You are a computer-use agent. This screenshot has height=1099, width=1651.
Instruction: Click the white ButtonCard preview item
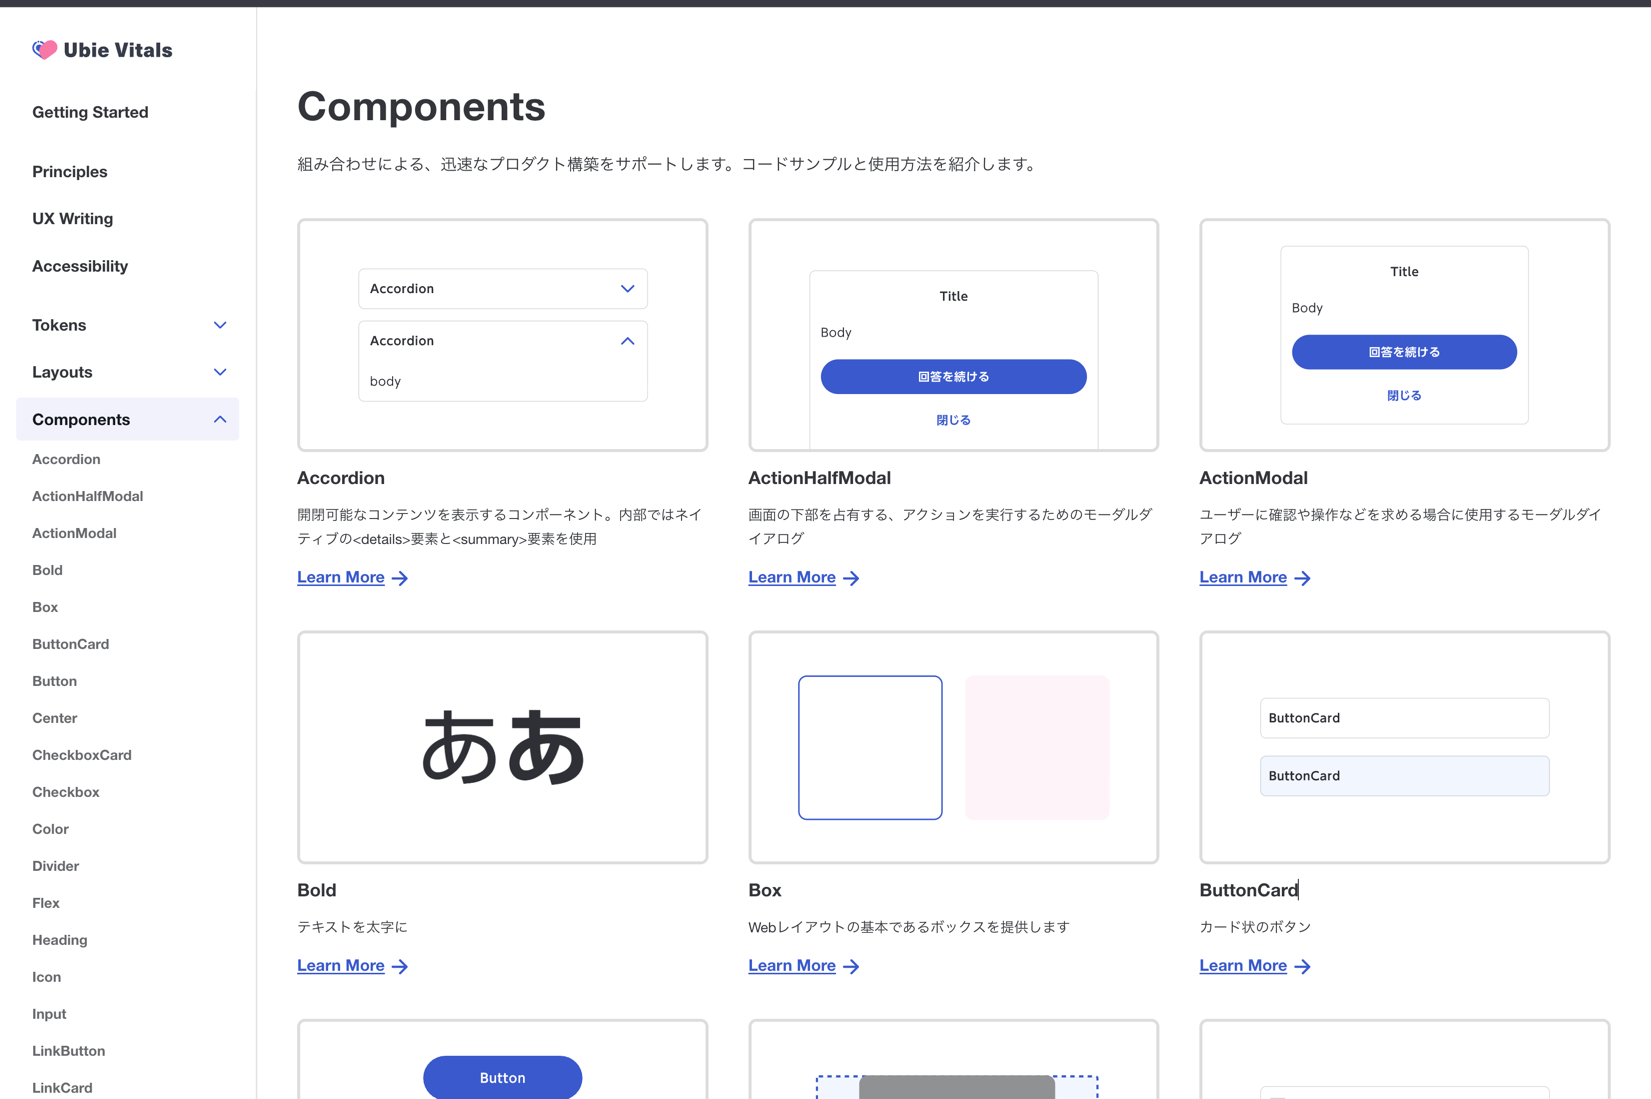coord(1404,718)
